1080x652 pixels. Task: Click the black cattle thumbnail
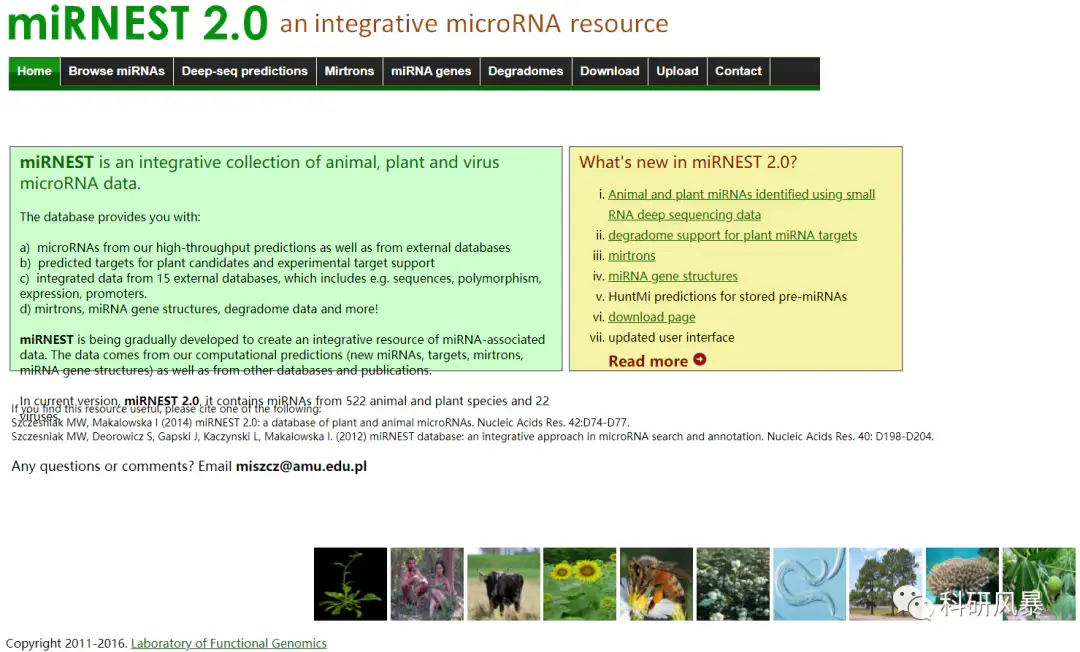click(503, 584)
